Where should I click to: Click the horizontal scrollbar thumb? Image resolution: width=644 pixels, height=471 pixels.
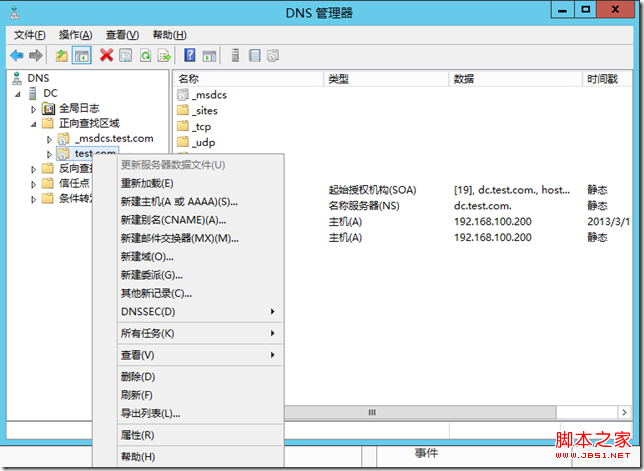click(420, 412)
